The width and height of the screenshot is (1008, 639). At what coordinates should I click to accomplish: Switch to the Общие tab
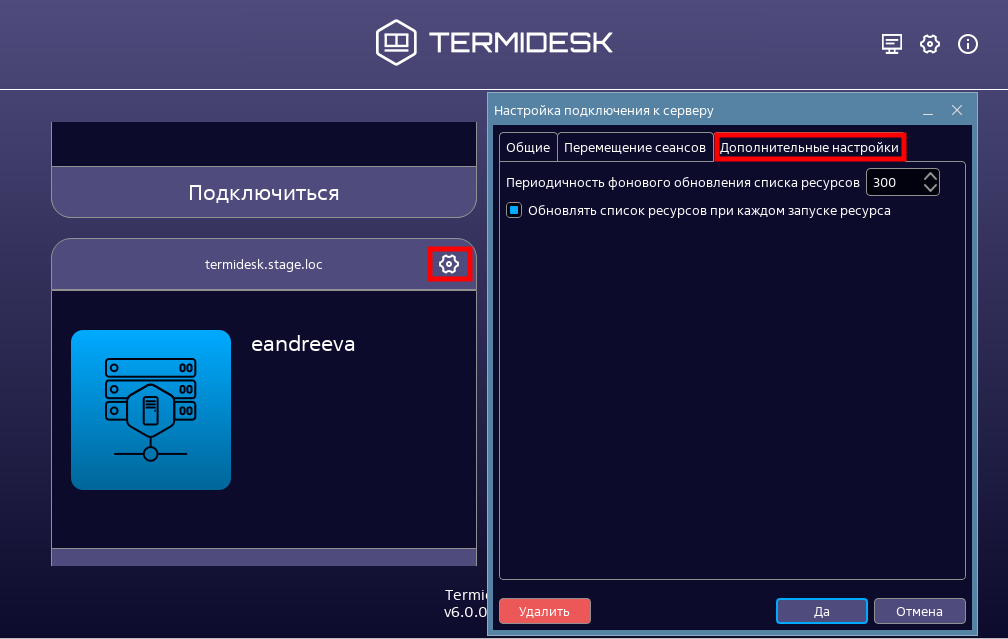(528, 147)
